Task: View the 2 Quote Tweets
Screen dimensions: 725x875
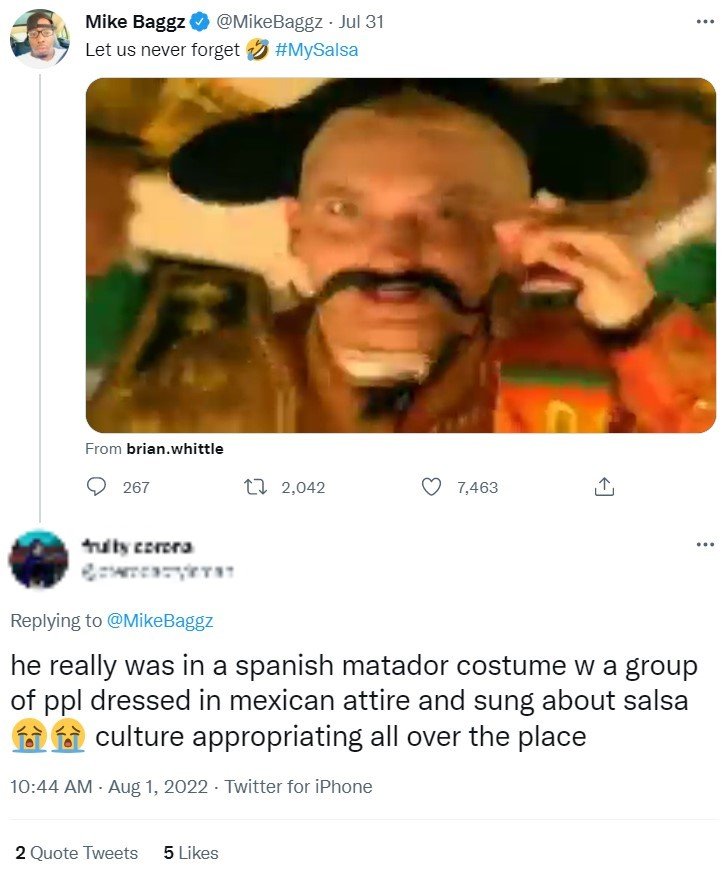Action: click(x=76, y=853)
